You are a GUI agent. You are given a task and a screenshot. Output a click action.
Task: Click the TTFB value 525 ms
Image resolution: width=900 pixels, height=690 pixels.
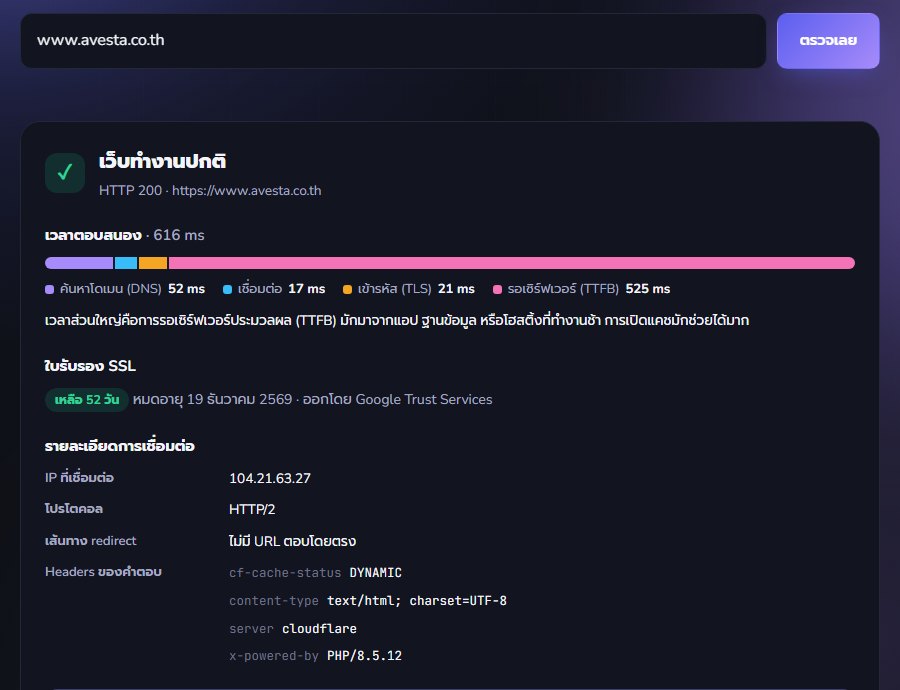pyautogui.click(x=648, y=289)
